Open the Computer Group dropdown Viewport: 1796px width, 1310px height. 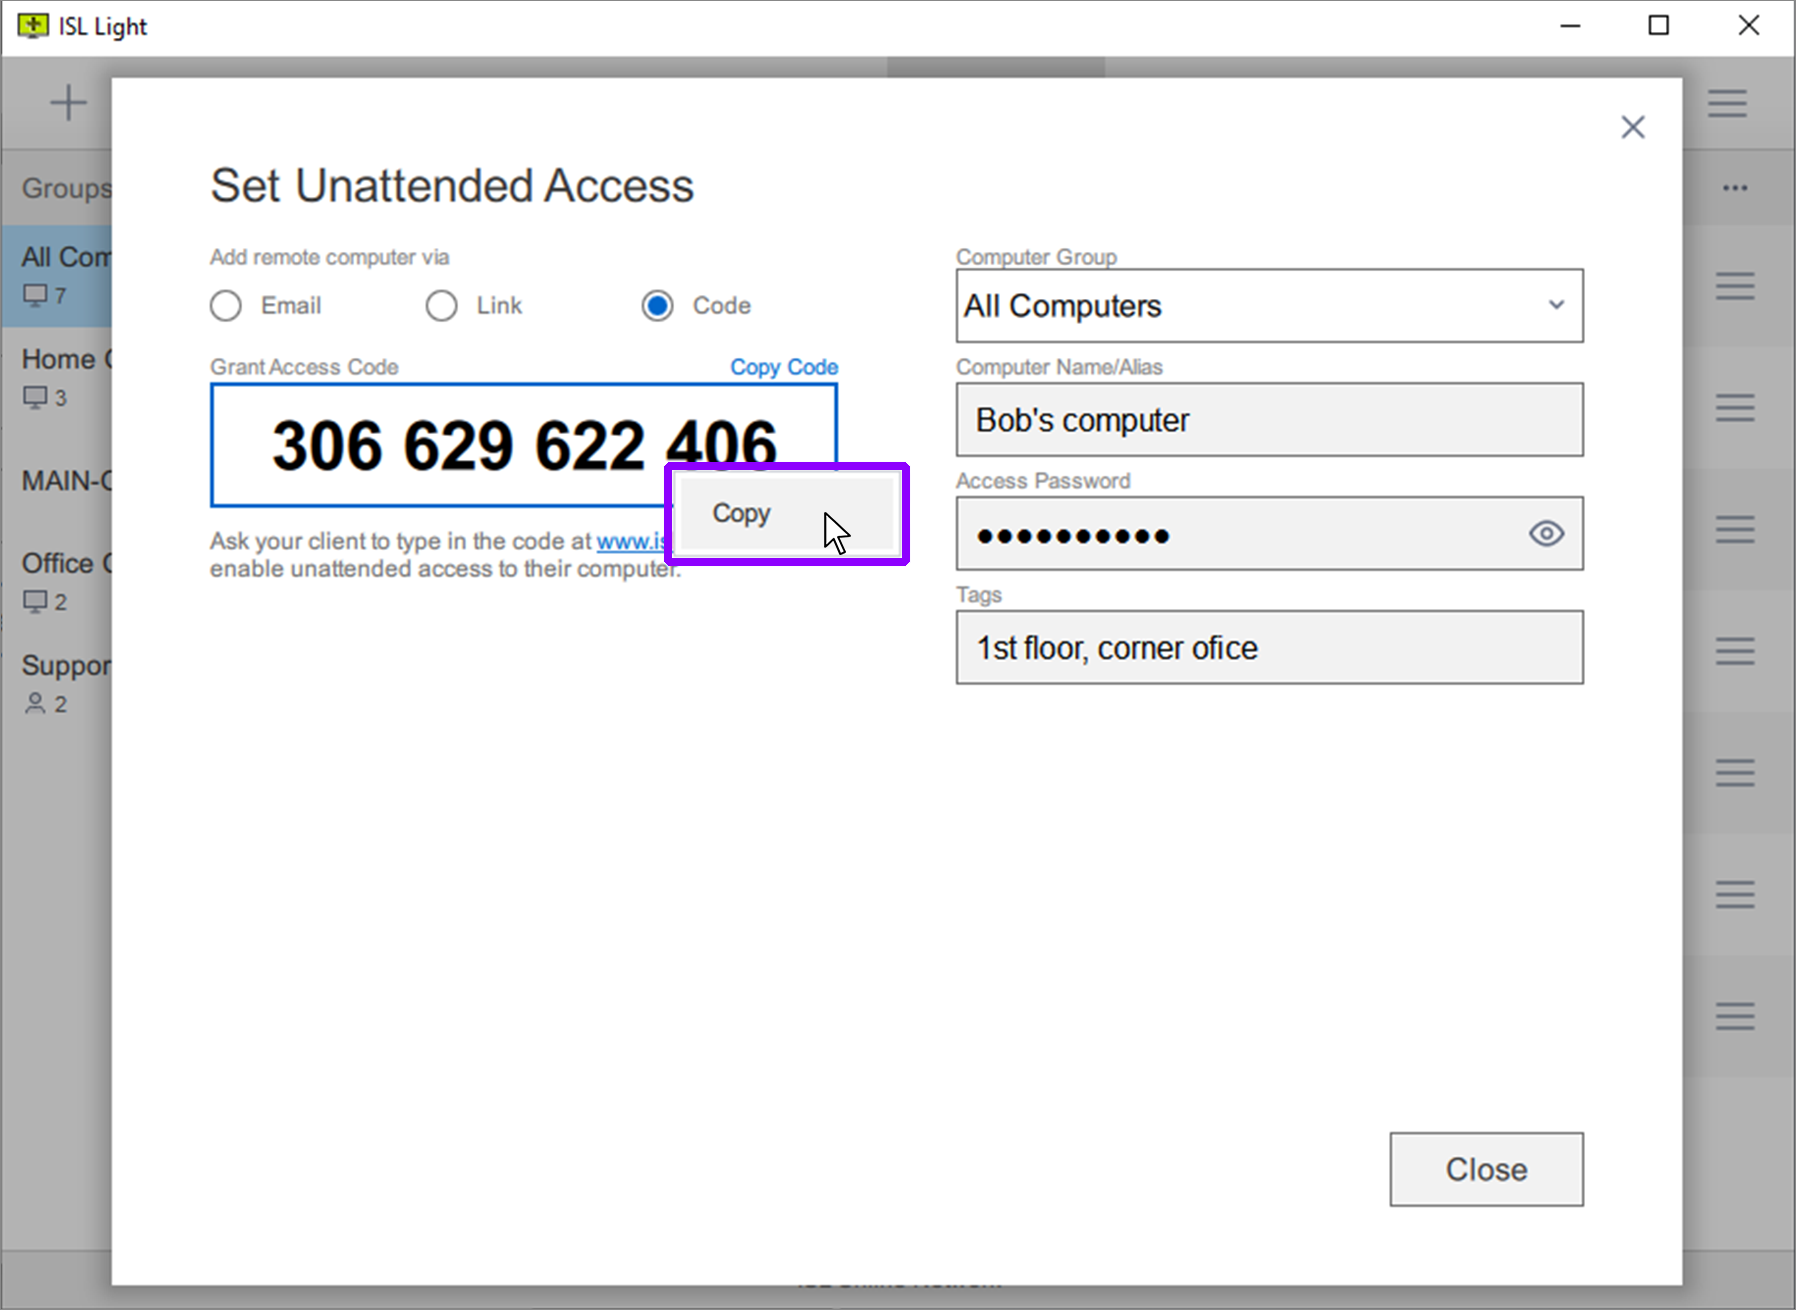[x=1269, y=306]
